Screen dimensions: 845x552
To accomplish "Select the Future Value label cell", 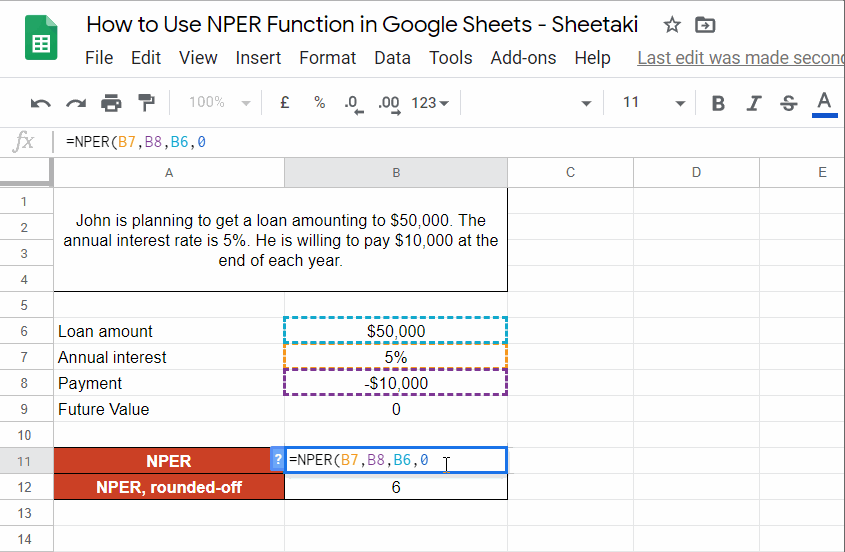I will point(169,409).
